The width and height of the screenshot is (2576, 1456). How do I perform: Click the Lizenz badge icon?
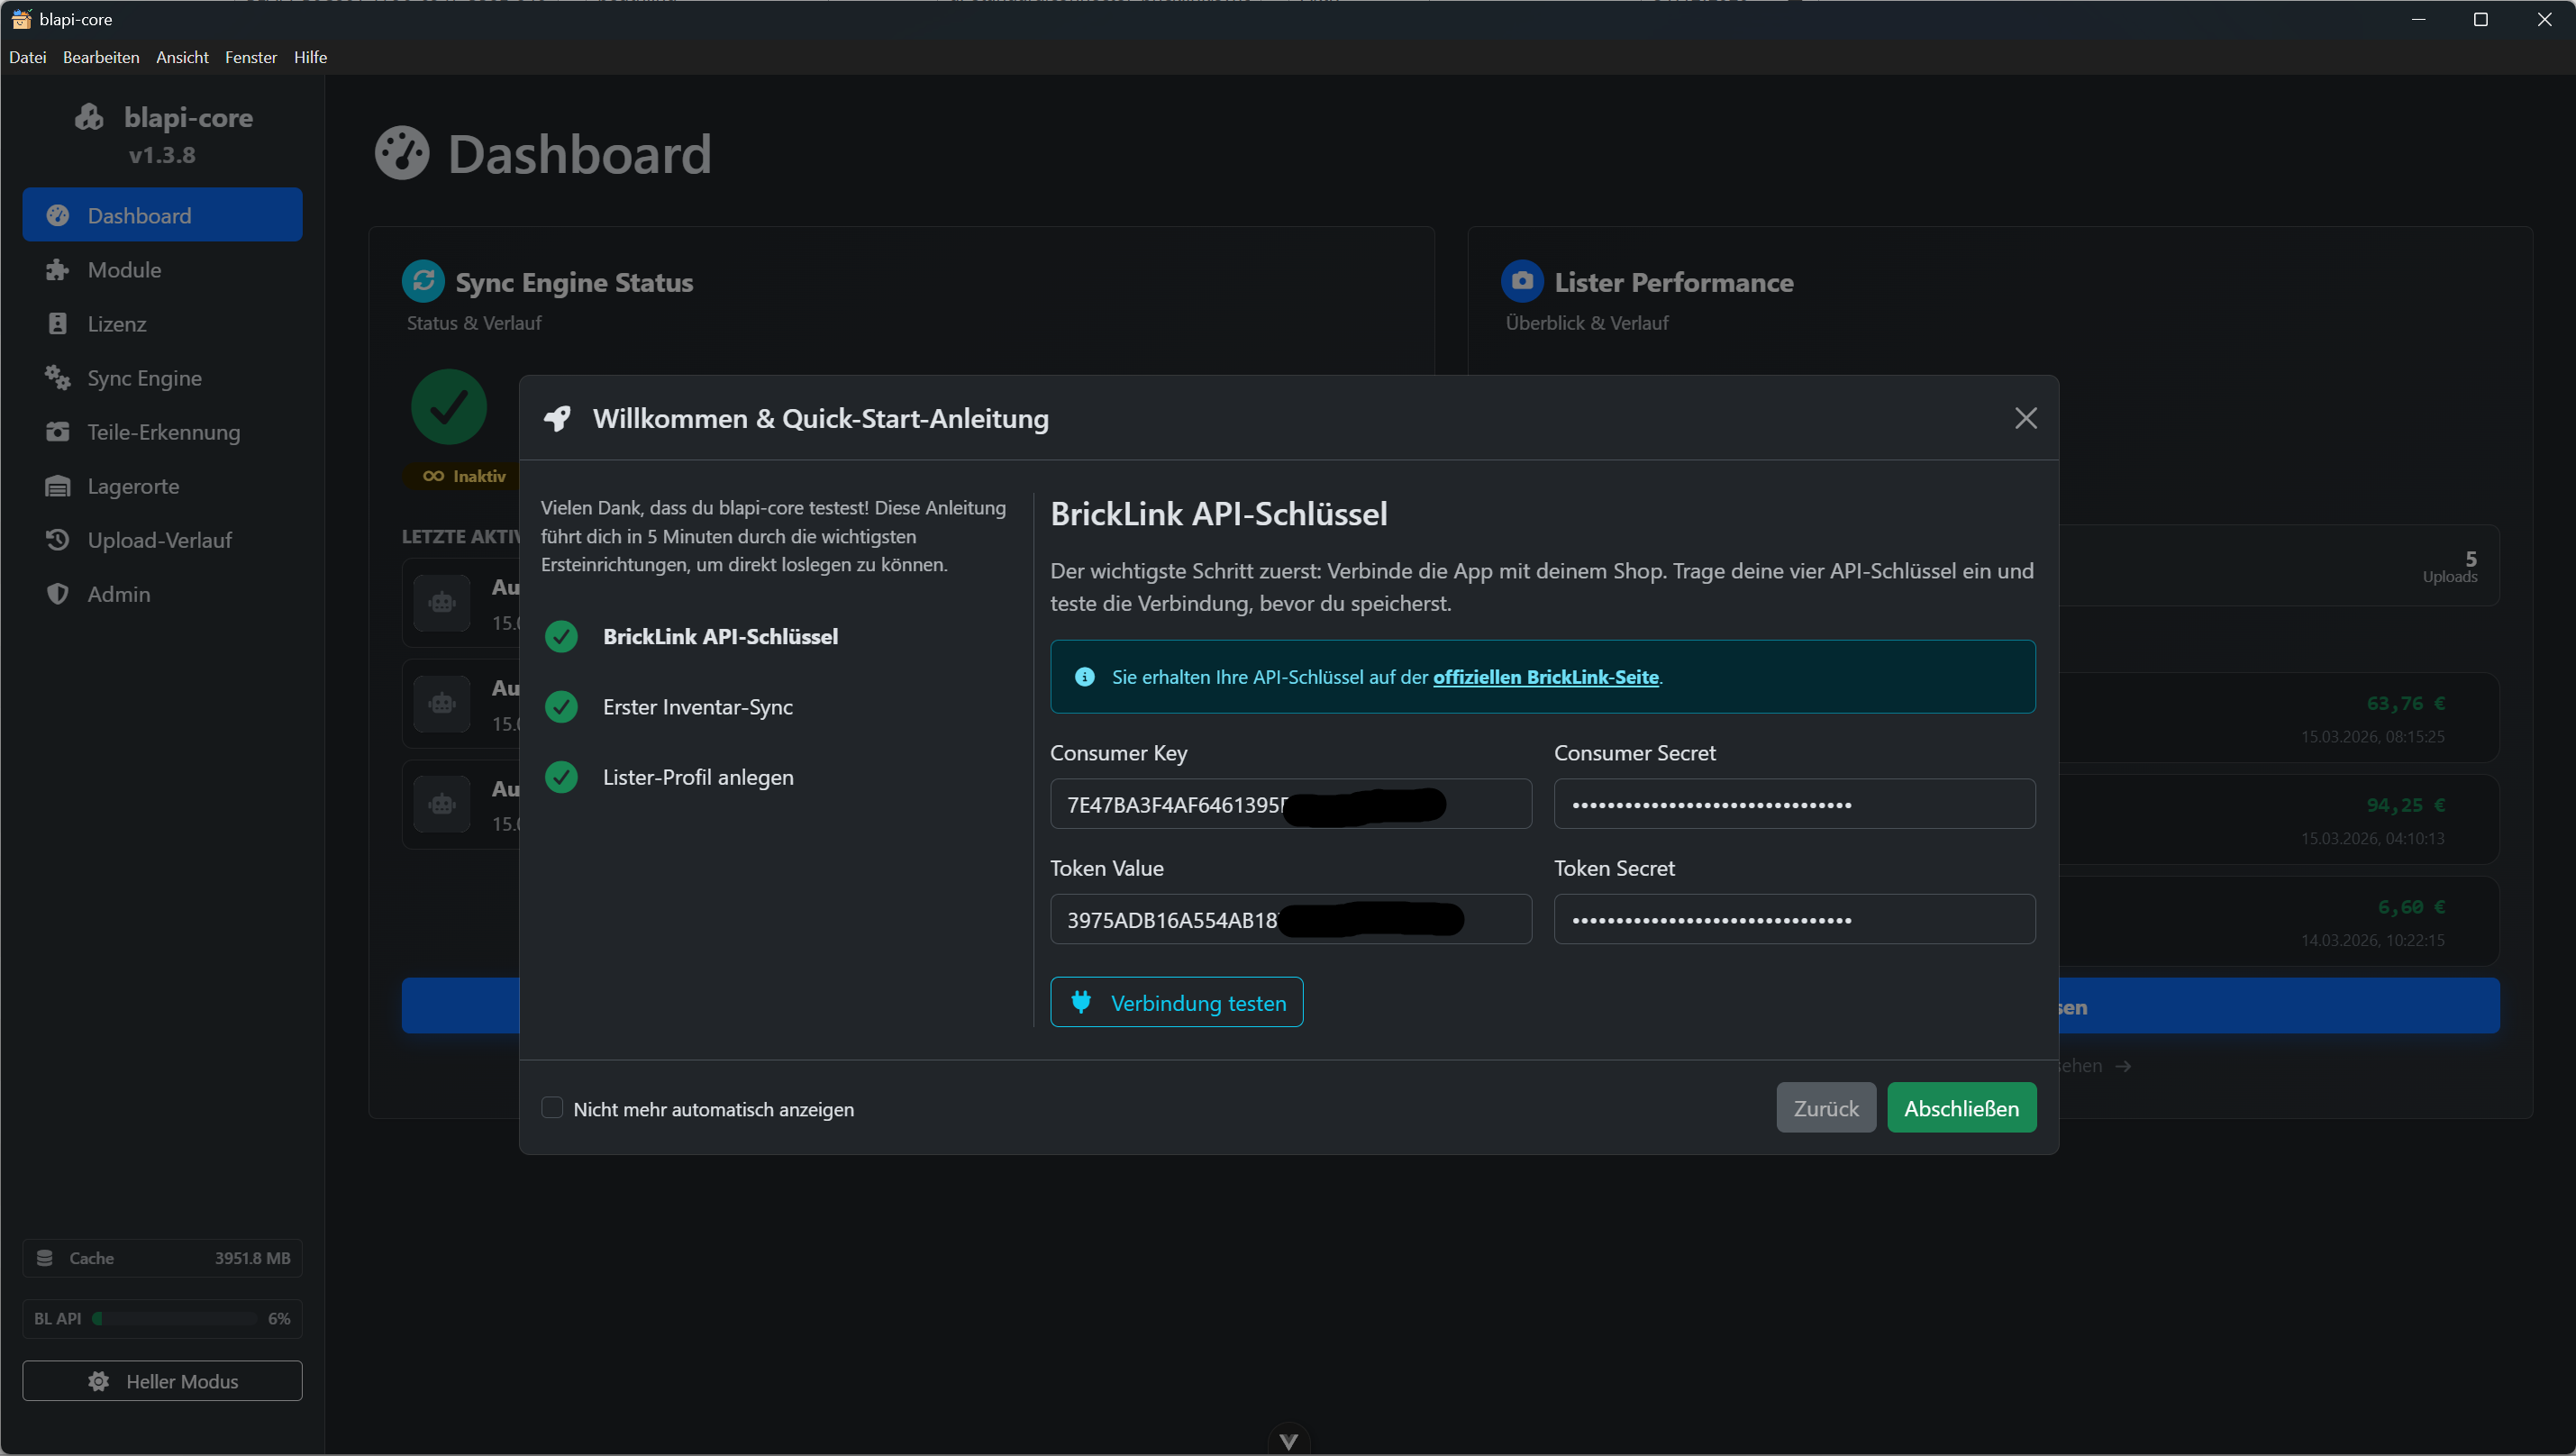tap(57, 324)
